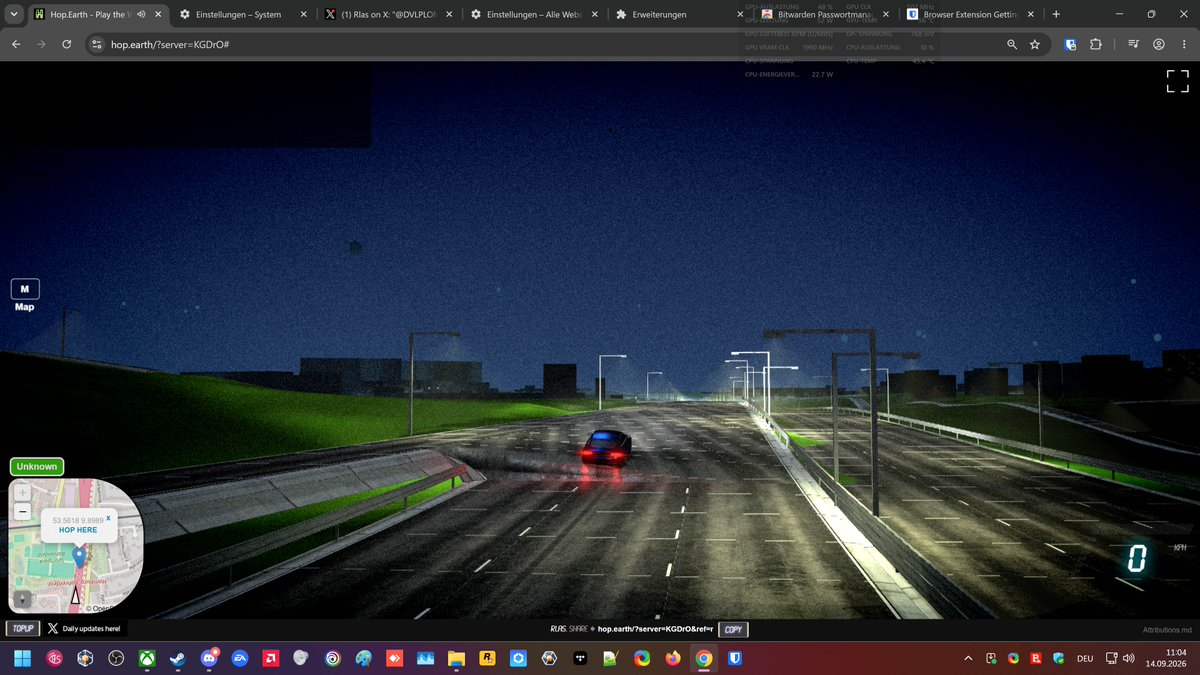
Task: Open Google Chrome taskbar icon
Action: pos(704,659)
